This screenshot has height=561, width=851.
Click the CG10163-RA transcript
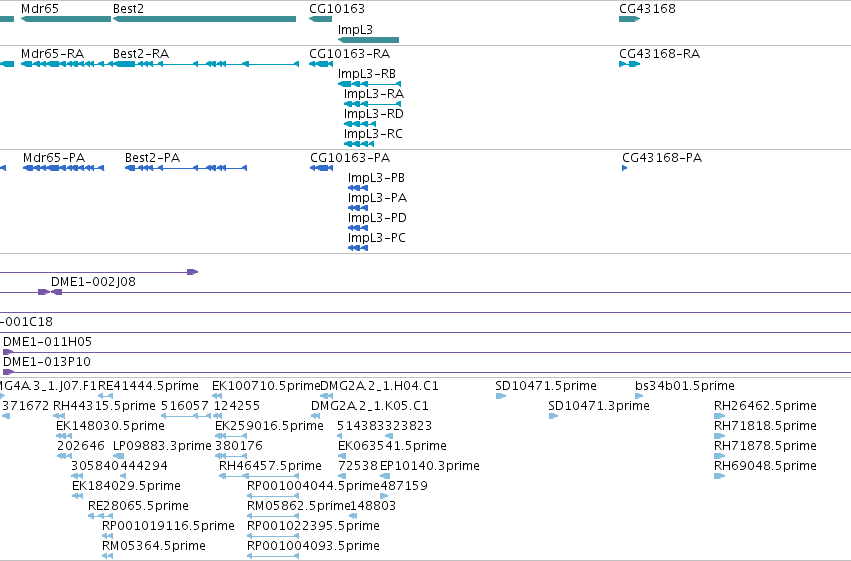point(321,64)
